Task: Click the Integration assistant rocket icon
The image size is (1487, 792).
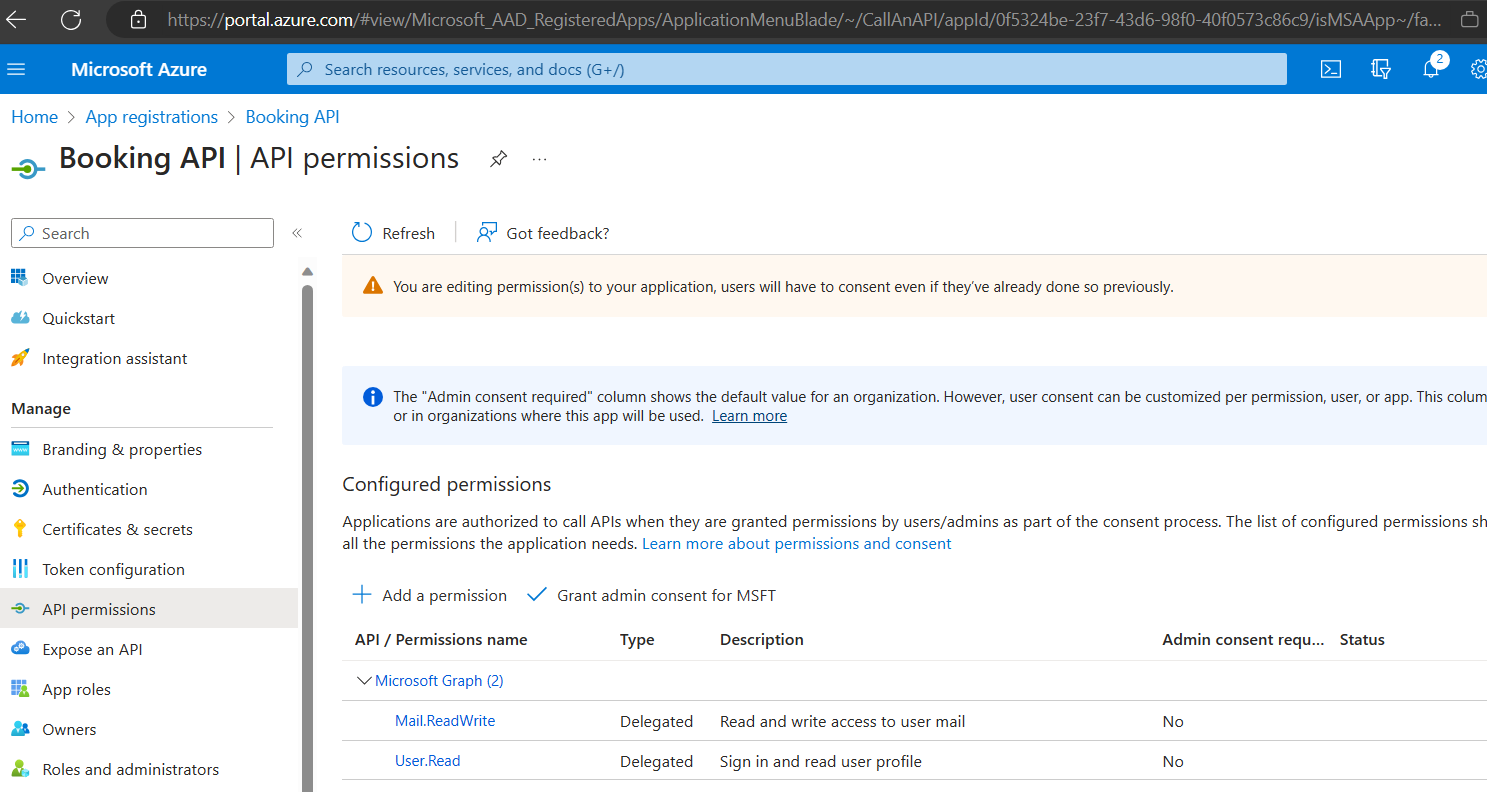Action: tap(20, 358)
